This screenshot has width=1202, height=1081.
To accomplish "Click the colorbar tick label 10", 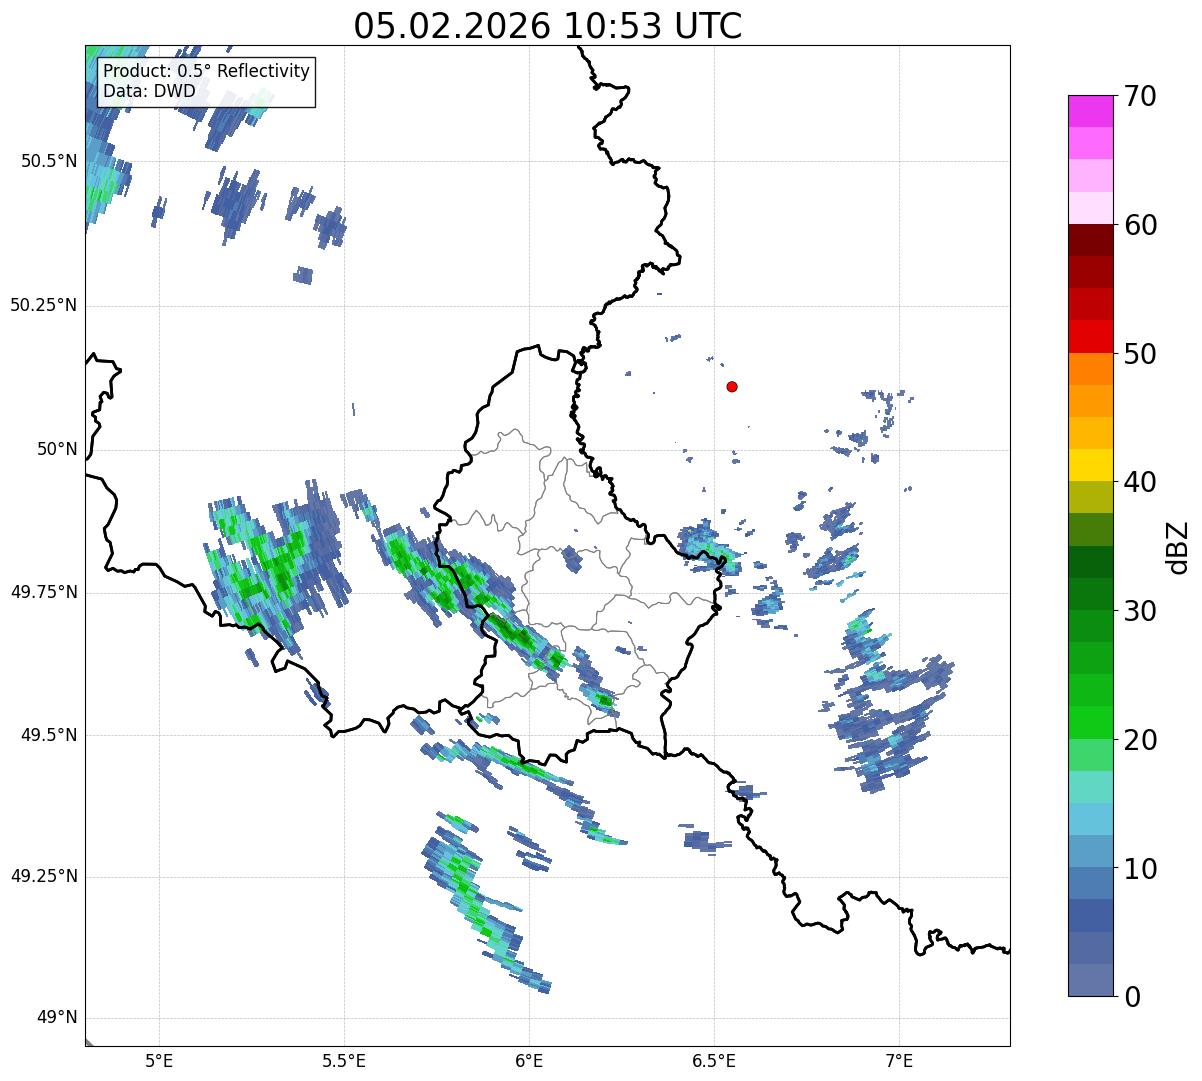I will [x=1140, y=869].
